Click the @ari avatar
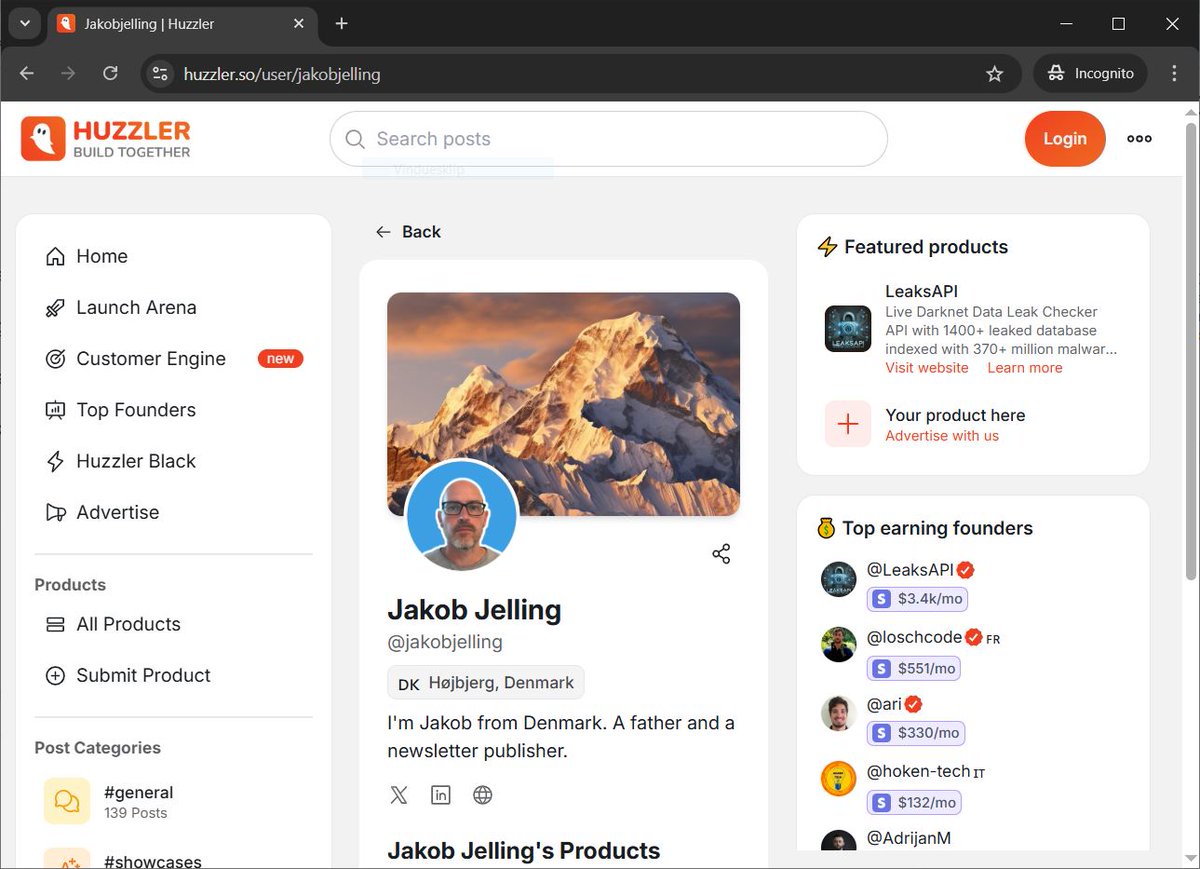Viewport: 1200px width, 869px height. click(839, 713)
